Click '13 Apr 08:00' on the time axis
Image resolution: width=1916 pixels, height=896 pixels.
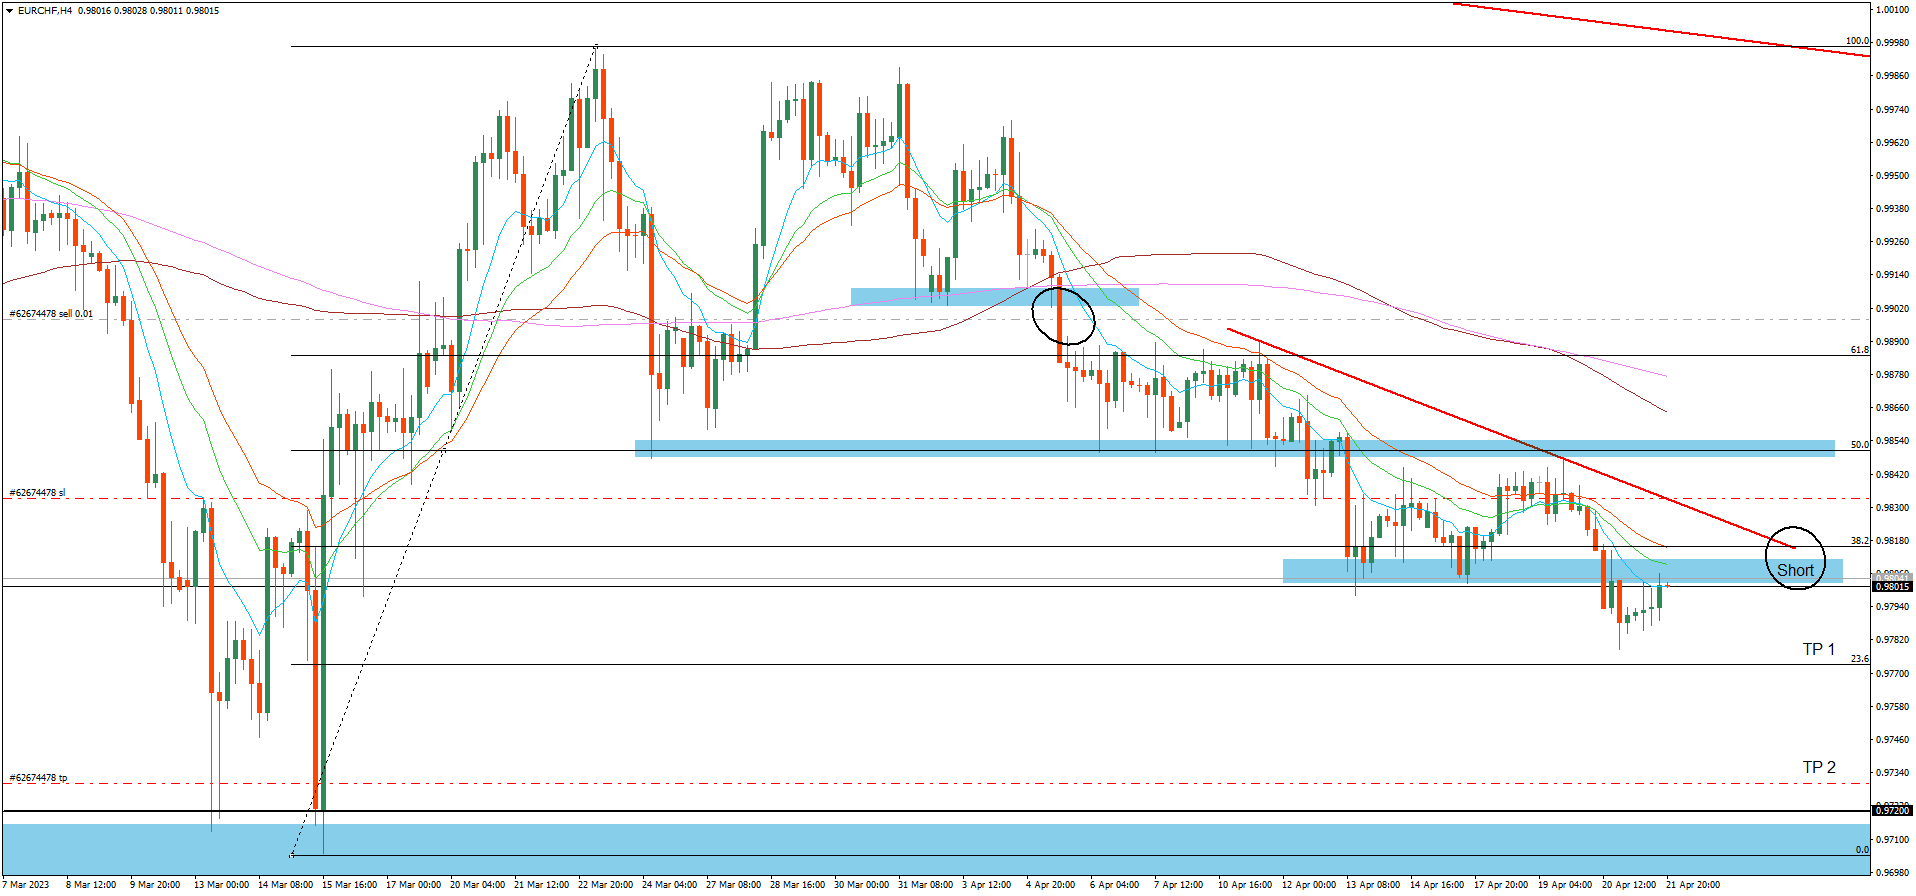(1373, 885)
